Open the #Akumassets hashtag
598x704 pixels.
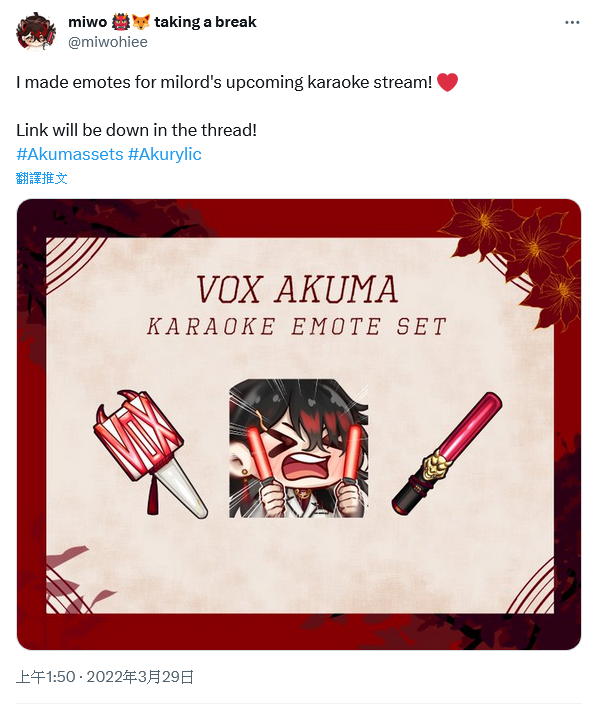(x=70, y=154)
